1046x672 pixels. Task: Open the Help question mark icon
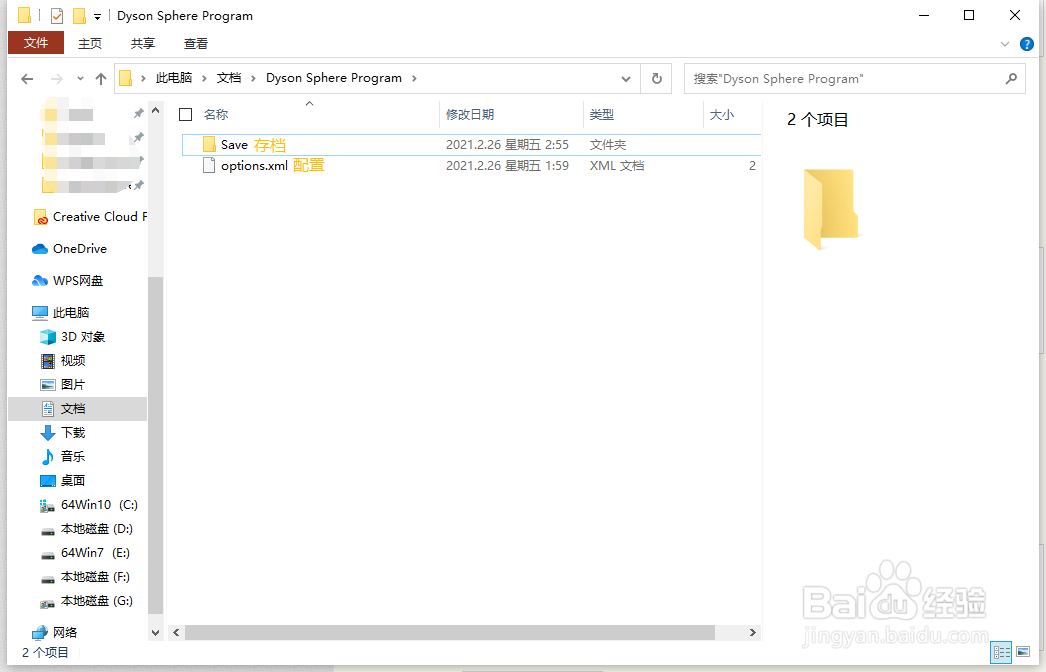[1027, 44]
